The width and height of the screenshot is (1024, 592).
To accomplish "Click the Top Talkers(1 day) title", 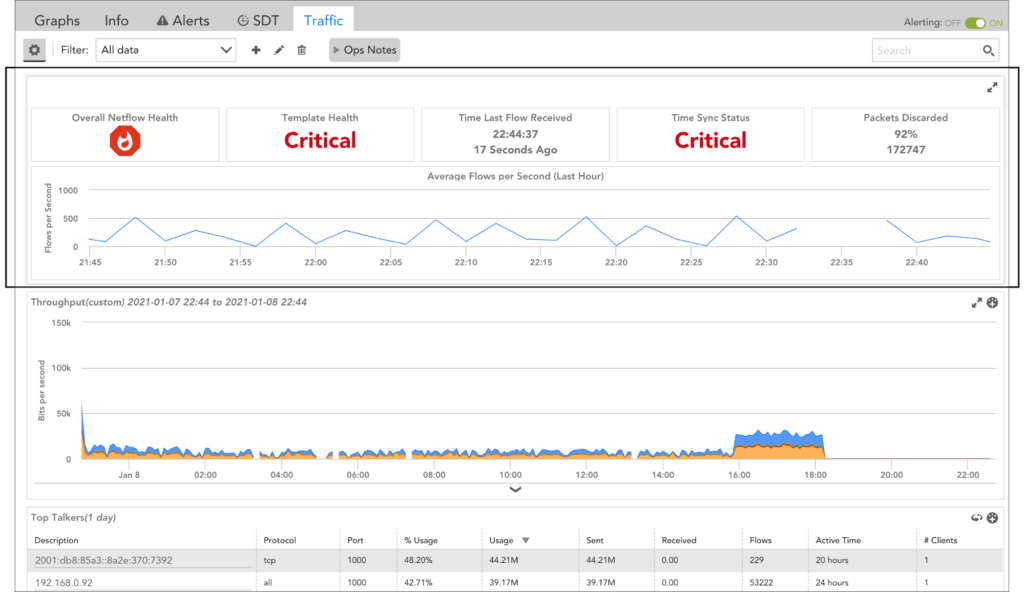I will (x=73, y=518).
